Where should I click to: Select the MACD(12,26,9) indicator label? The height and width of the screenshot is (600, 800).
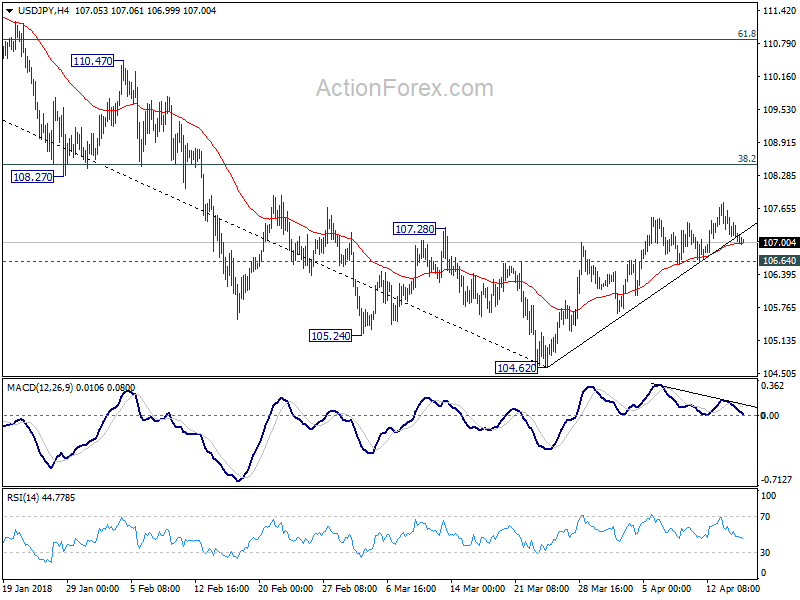(x=40, y=388)
